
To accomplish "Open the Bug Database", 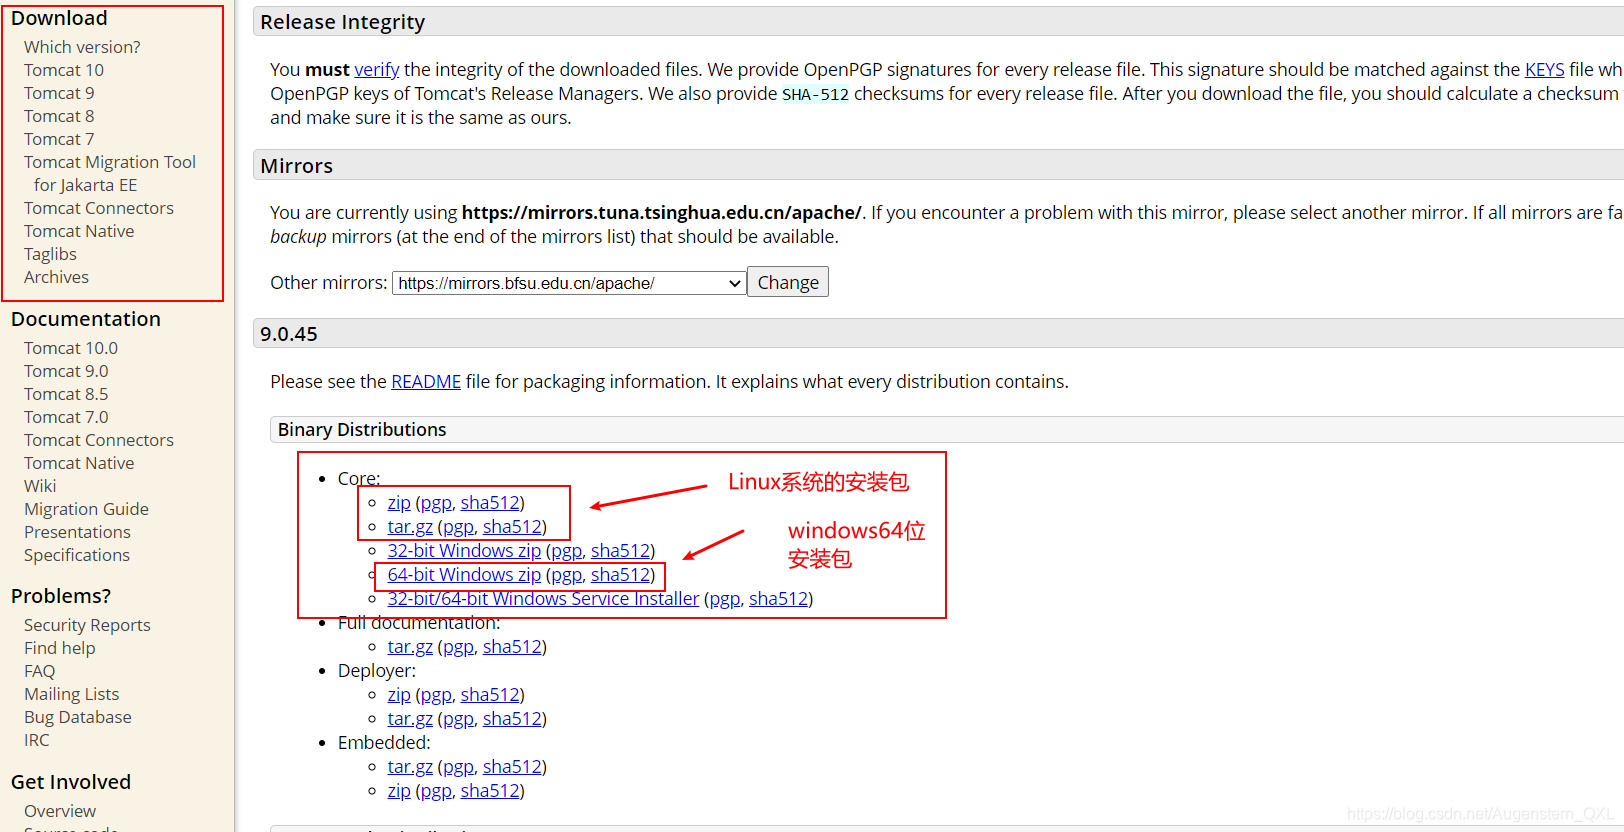I will 78,717.
